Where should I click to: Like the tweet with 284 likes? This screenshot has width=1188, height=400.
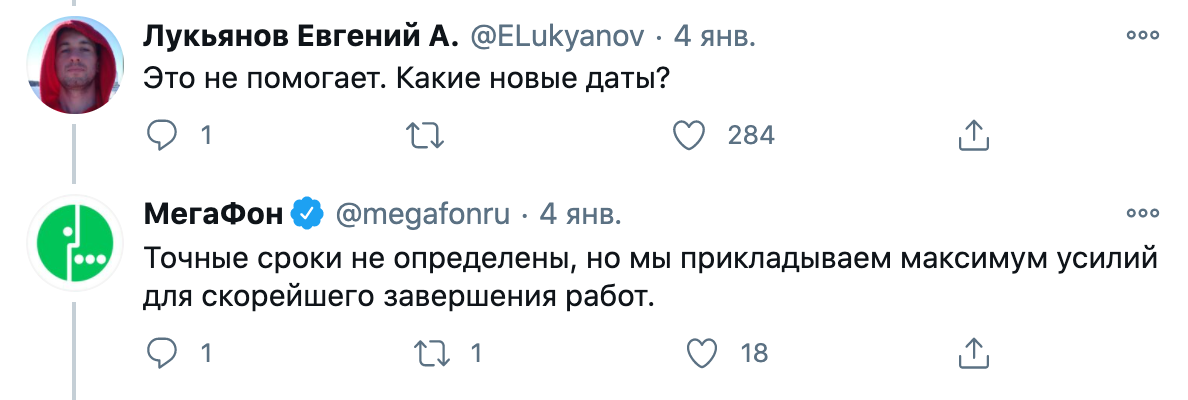click(690, 135)
